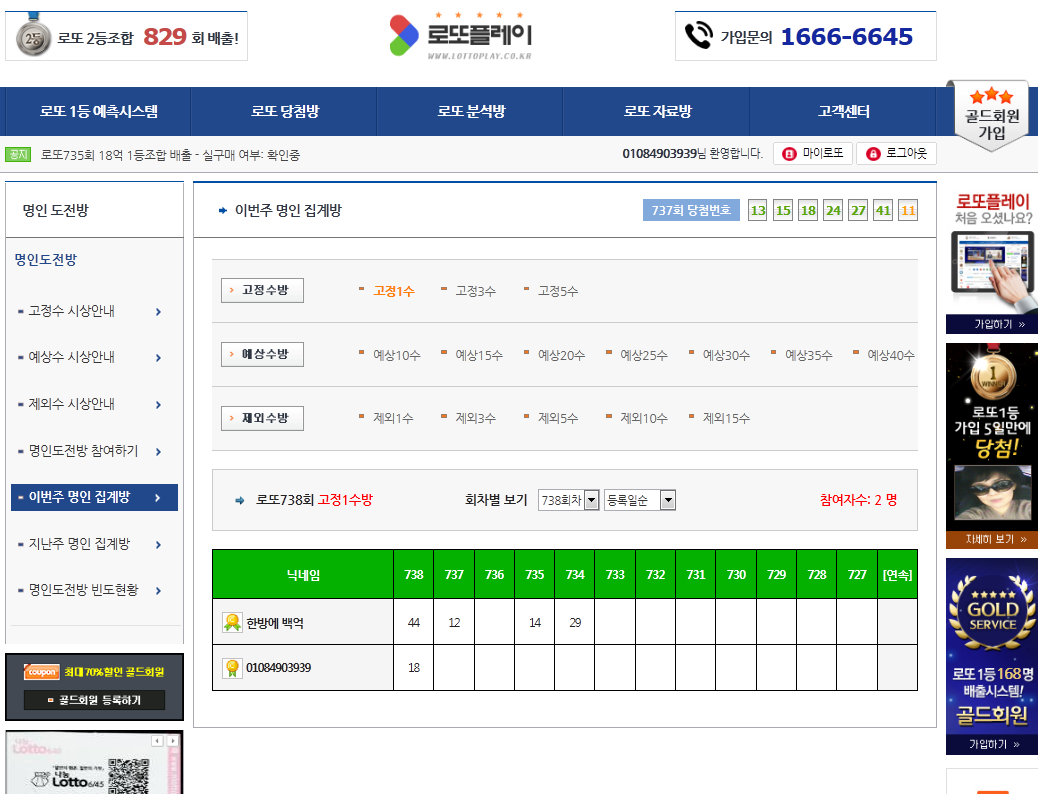1038x794 pixels.
Task: Click the green 공지 notice badge
Action: pyautogui.click(x=18, y=154)
